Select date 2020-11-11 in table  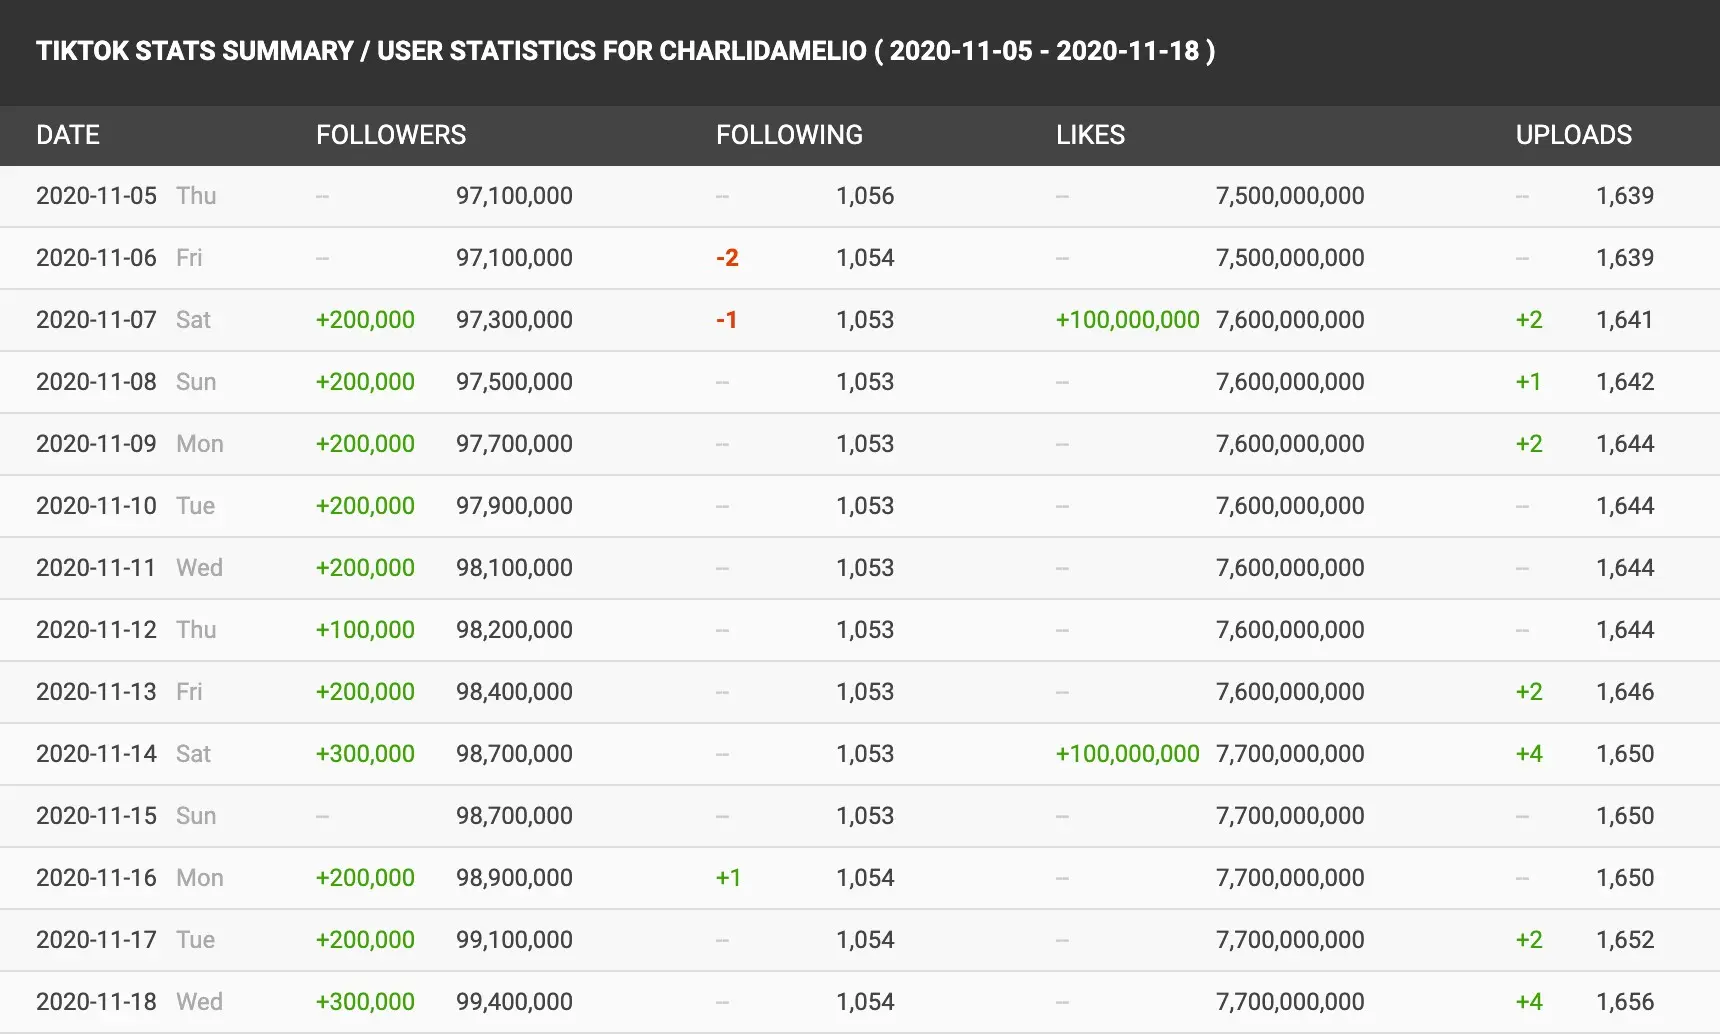96,568
